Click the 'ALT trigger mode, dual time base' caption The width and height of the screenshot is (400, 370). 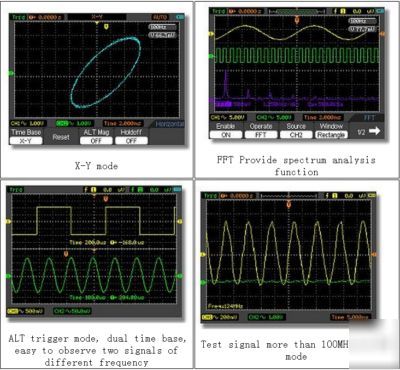click(97, 339)
